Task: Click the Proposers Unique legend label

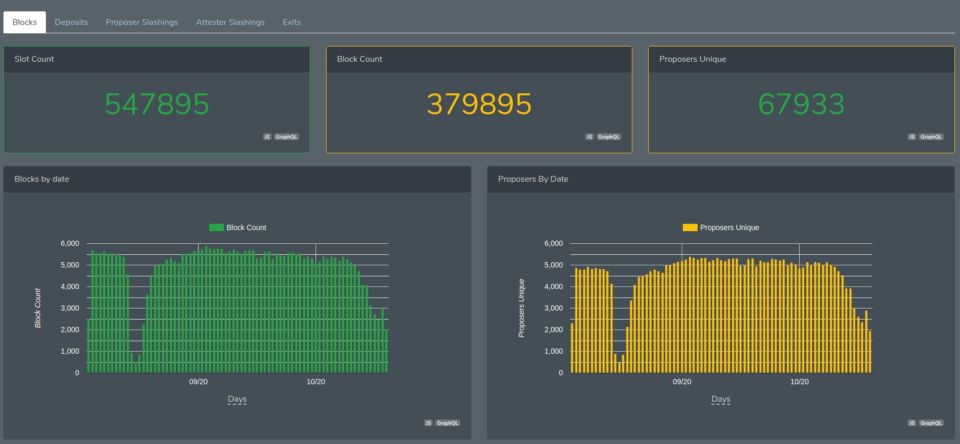Action: (x=729, y=227)
